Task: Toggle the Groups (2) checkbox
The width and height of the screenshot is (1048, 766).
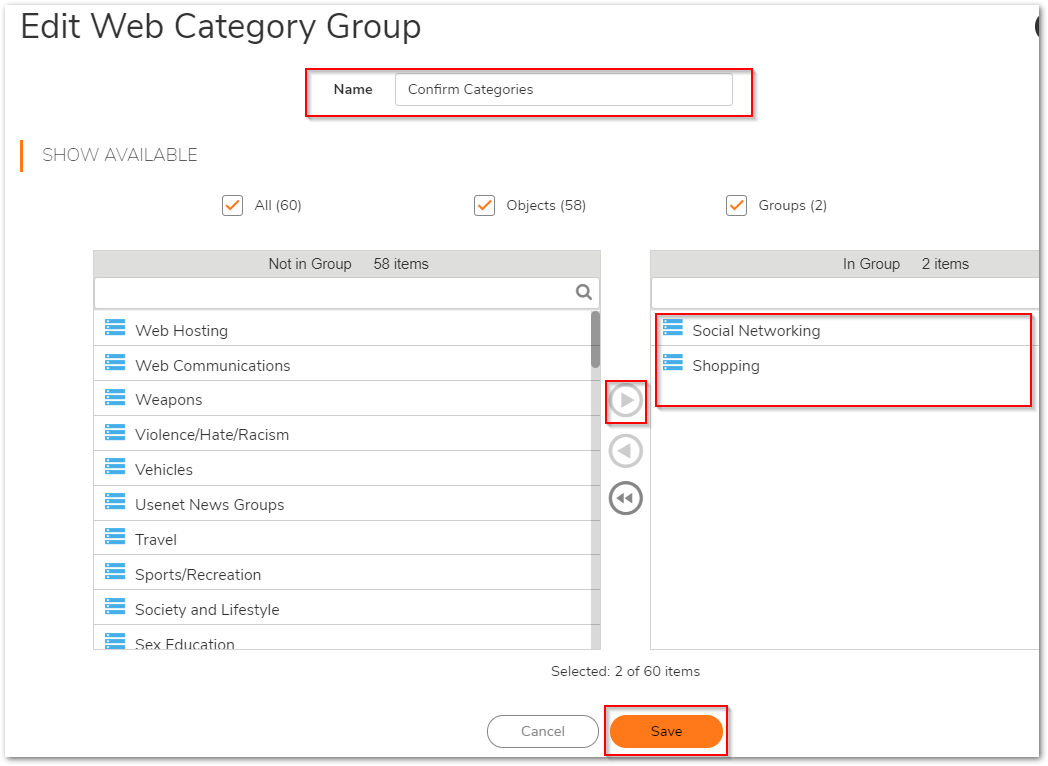Action: point(737,205)
